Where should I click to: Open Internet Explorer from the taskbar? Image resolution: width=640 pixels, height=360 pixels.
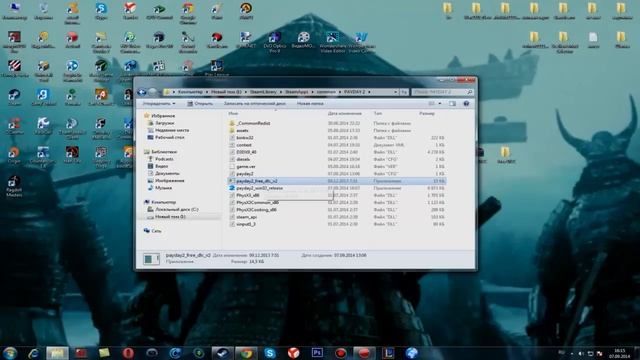point(33,353)
